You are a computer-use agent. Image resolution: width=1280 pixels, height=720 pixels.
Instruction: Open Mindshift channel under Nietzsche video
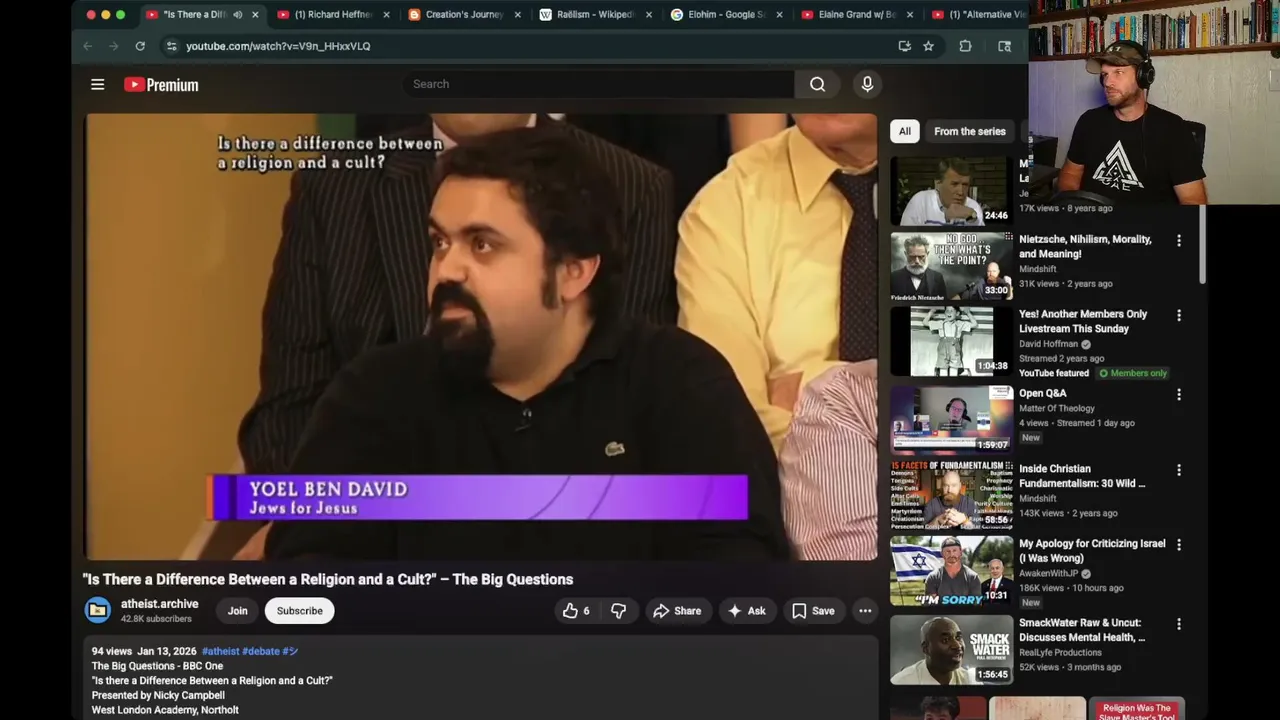[1037, 269]
